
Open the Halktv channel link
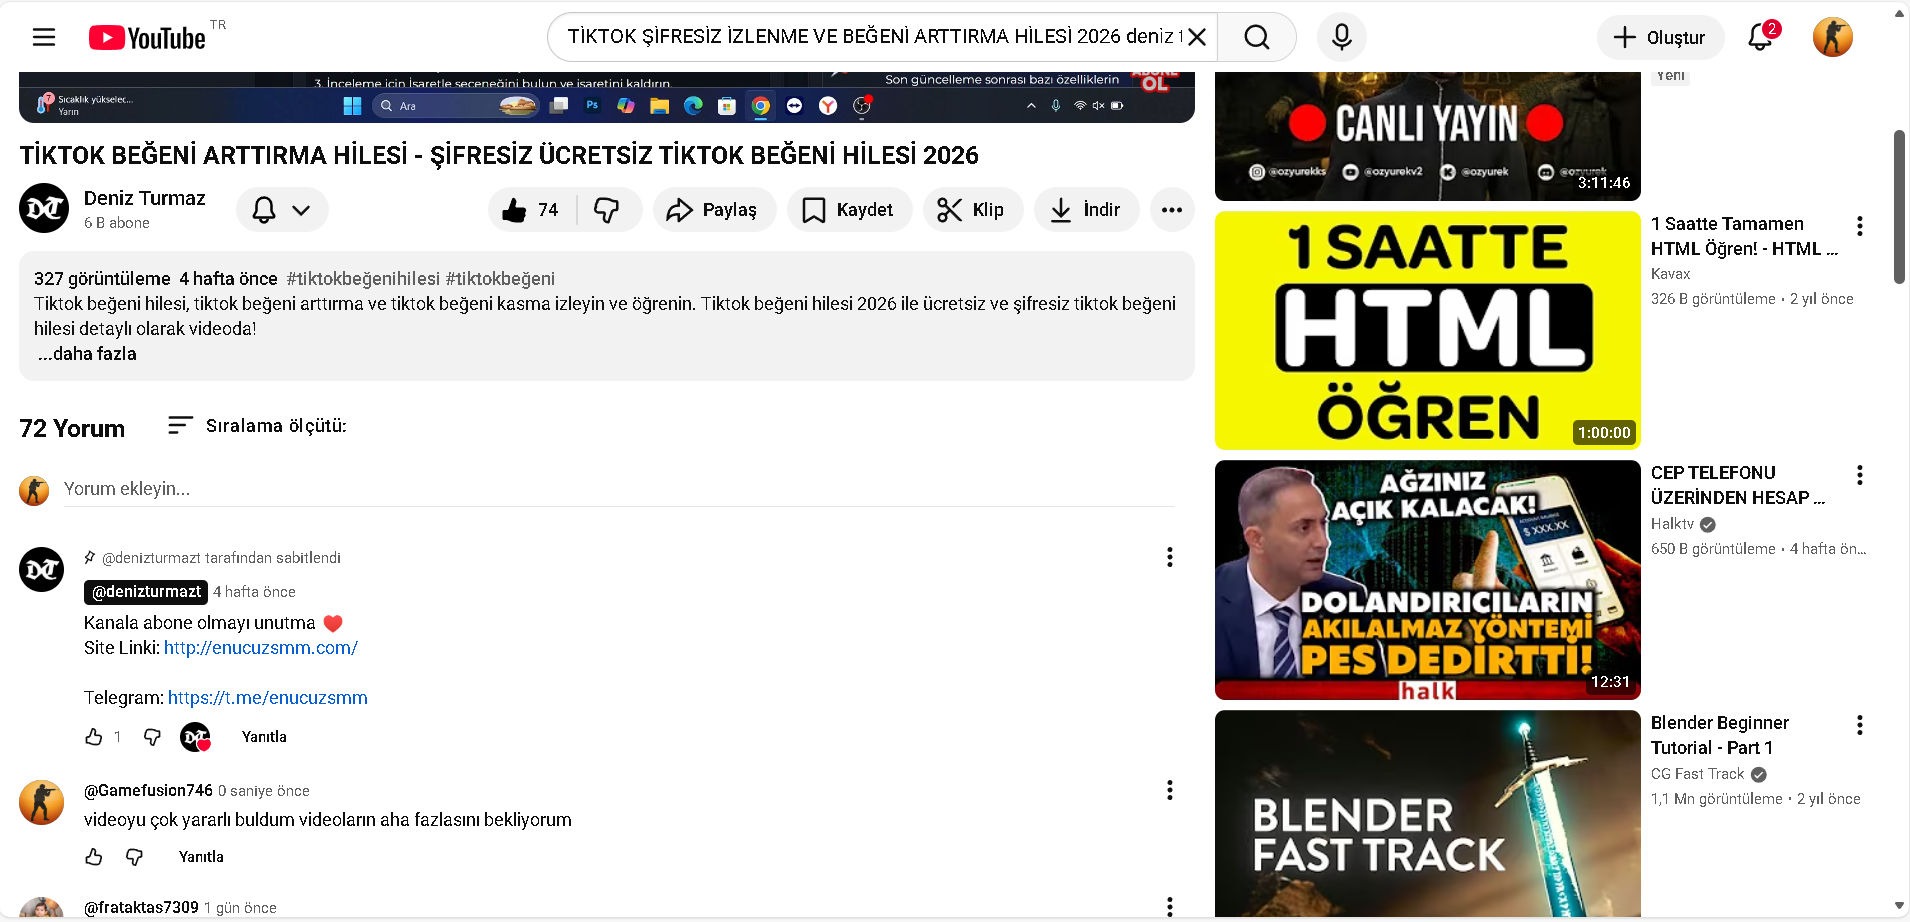pyautogui.click(x=1672, y=524)
